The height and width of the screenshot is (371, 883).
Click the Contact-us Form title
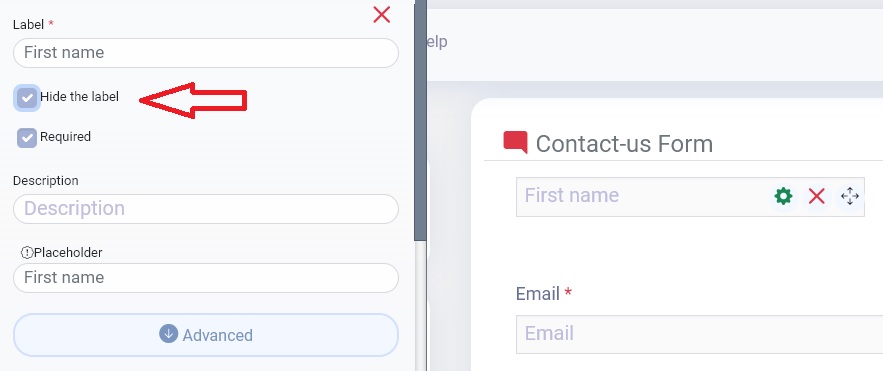point(624,144)
